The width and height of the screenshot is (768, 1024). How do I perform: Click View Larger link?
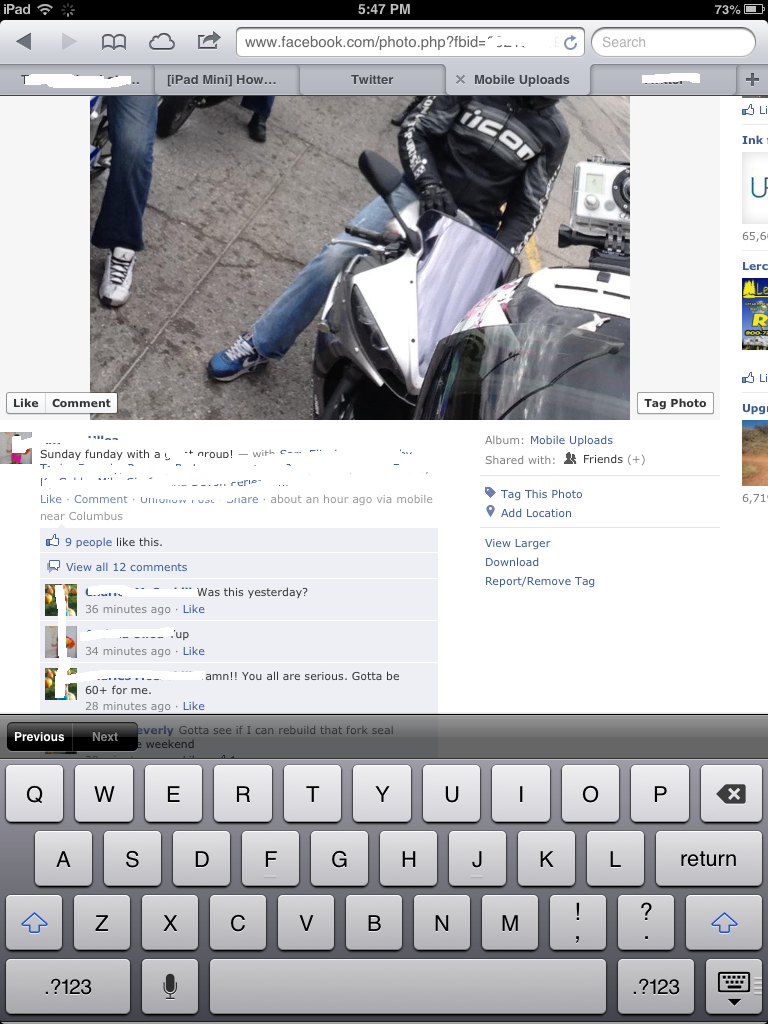click(517, 543)
